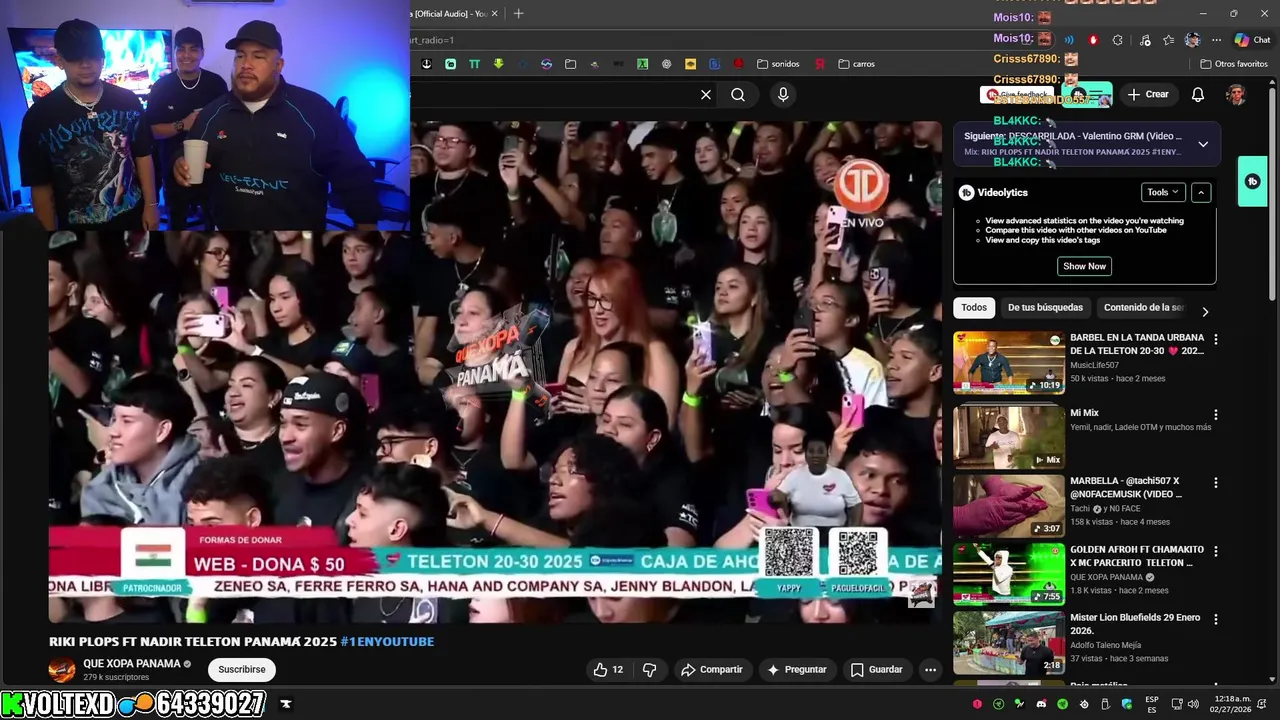1280x720 pixels.
Task: Select the Contenido de la serie chip
Action: [x=1143, y=308]
